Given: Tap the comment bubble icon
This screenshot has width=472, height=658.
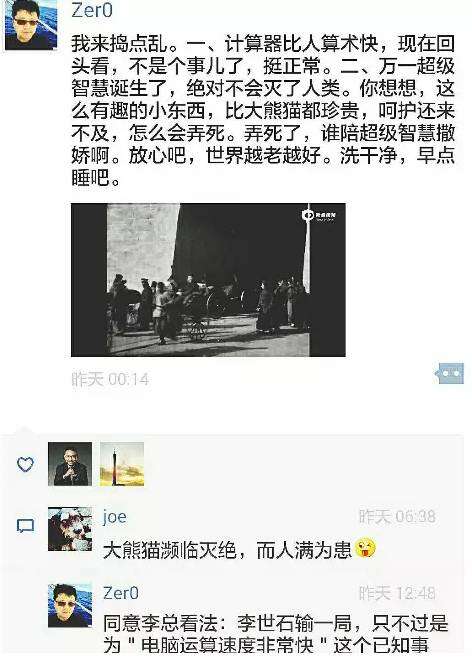Looking at the screenshot, I should click(25, 526).
